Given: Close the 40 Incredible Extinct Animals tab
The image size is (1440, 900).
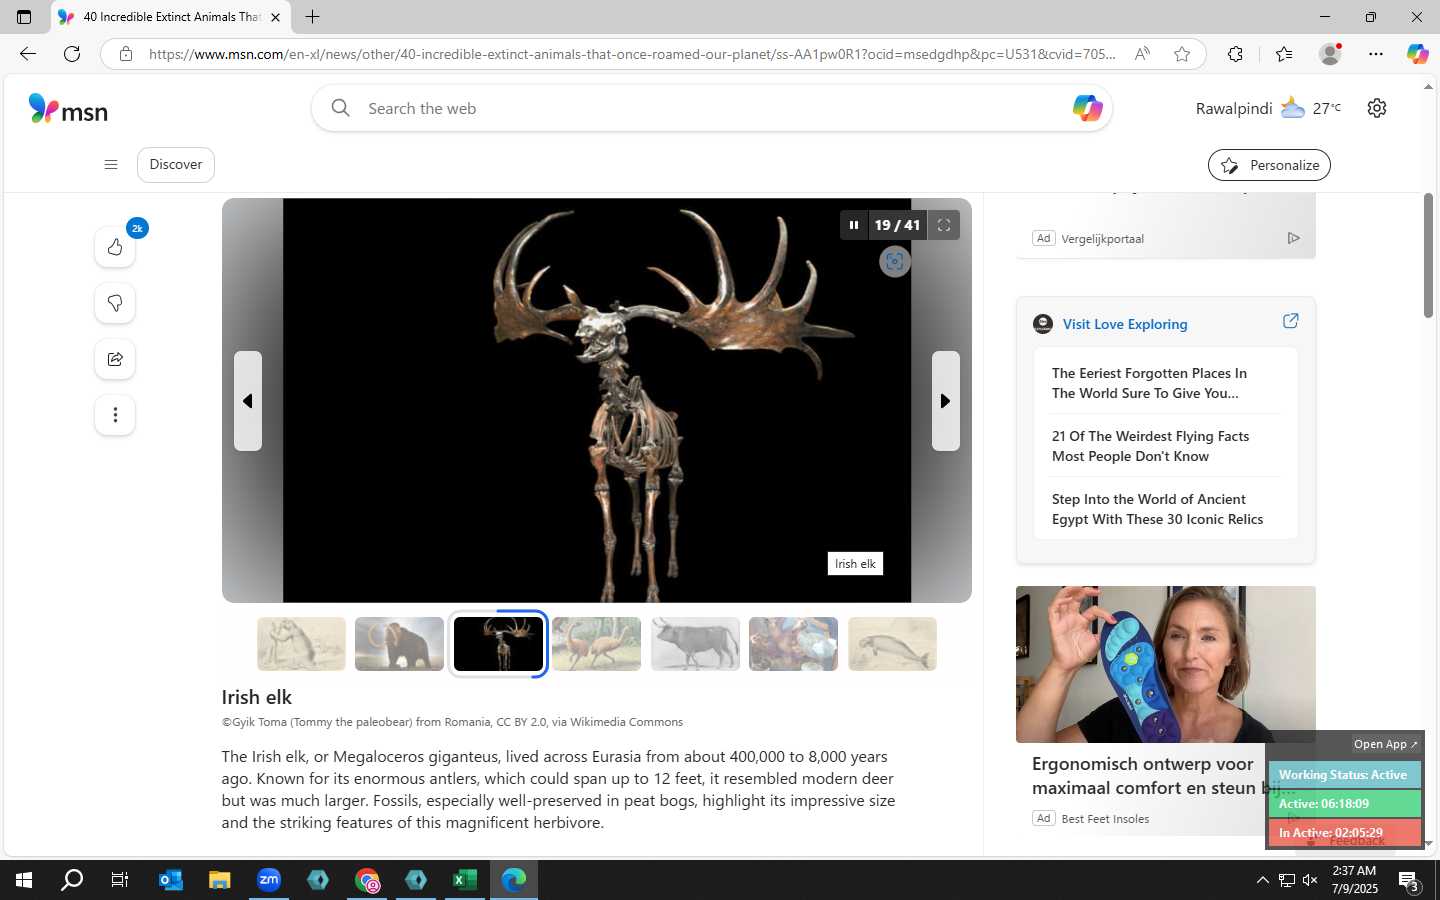Looking at the screenshot, I should point(275,17).
